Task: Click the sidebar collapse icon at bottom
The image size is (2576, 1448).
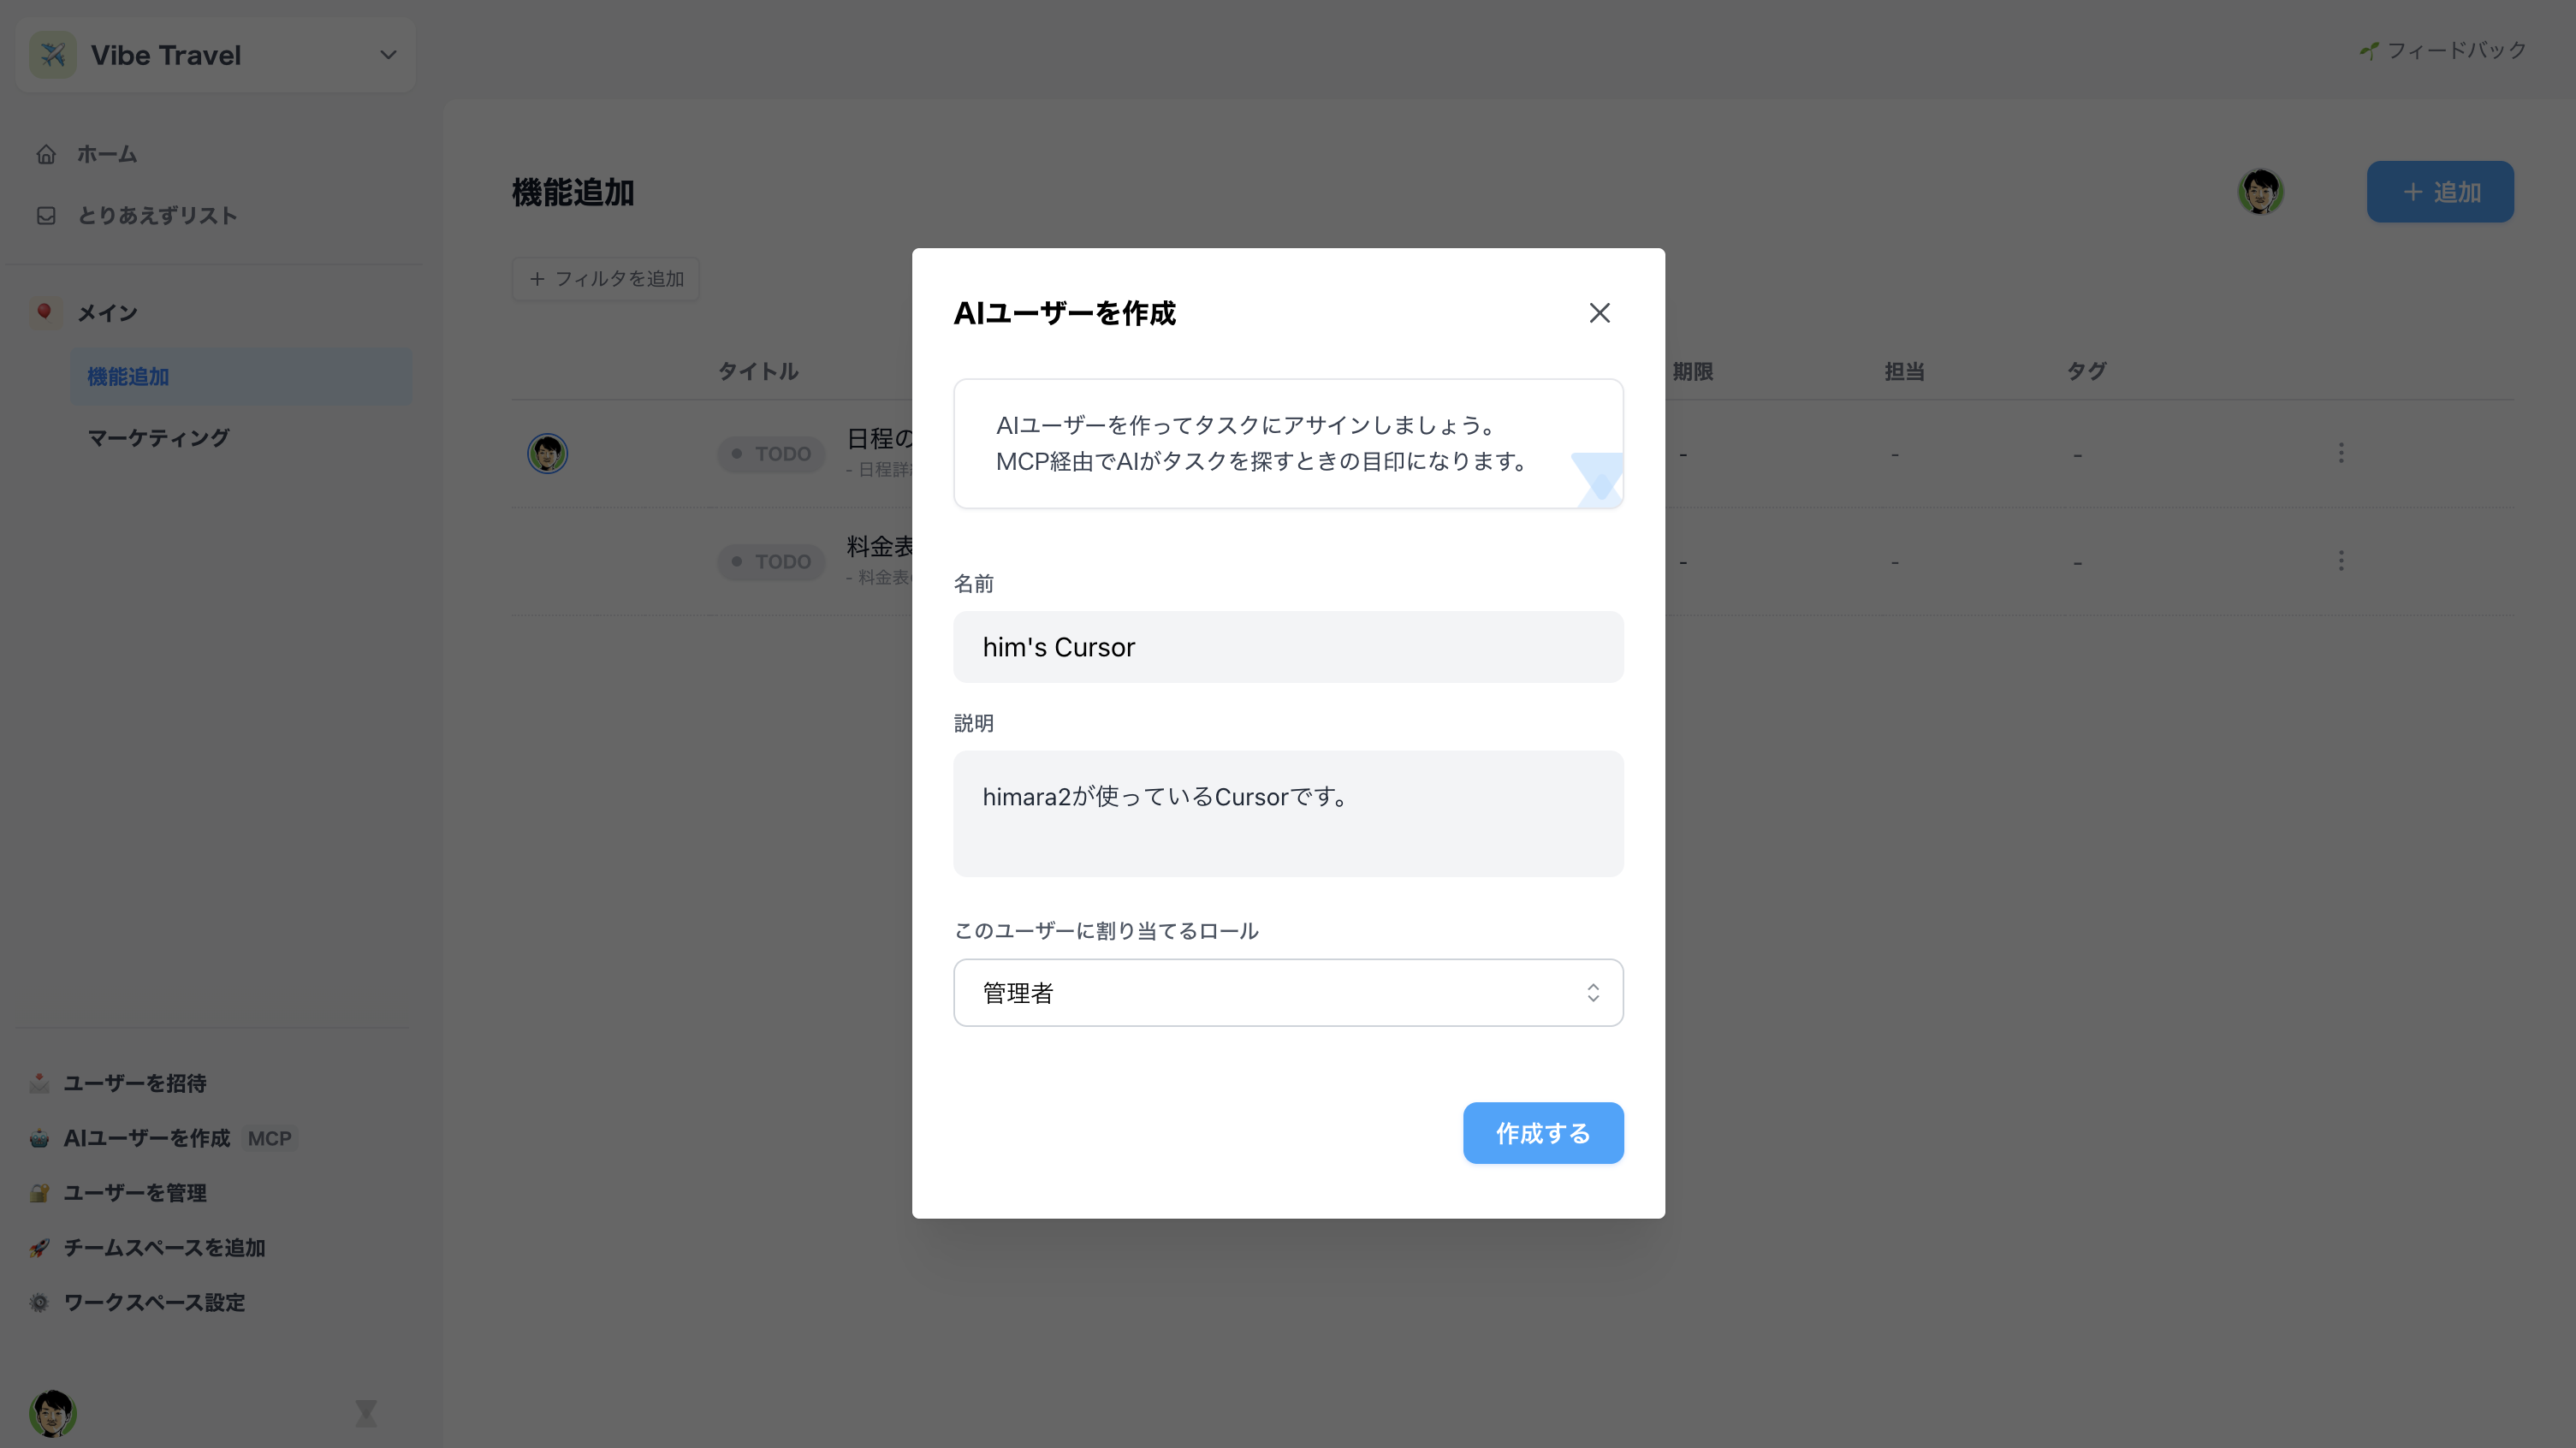Action: tap(366, 1413)
